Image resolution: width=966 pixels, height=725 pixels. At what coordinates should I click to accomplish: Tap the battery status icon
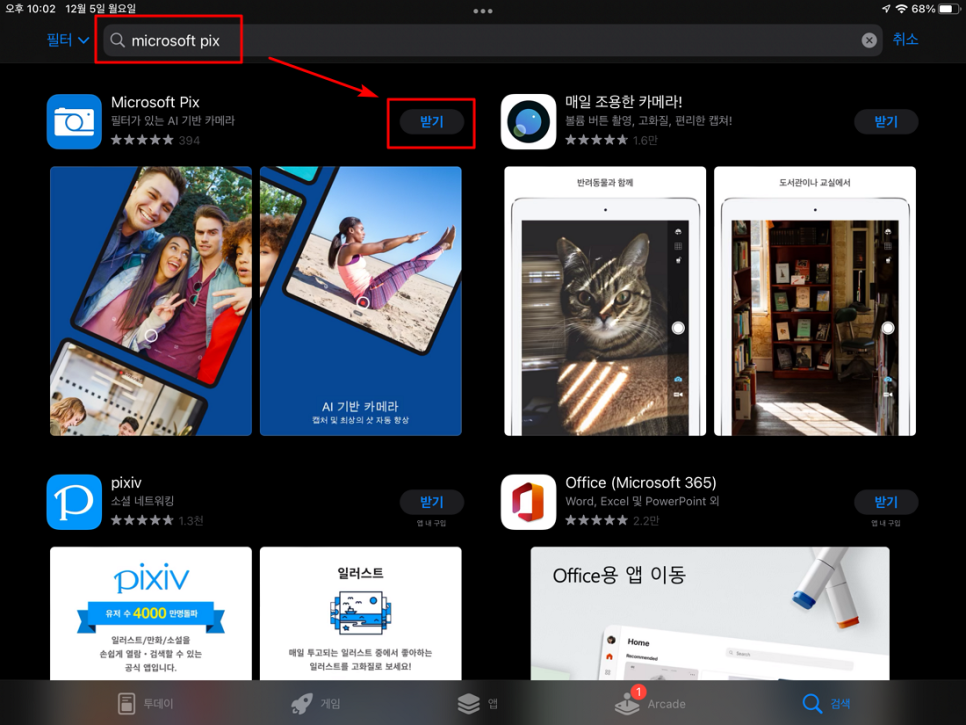pos(949,9)
